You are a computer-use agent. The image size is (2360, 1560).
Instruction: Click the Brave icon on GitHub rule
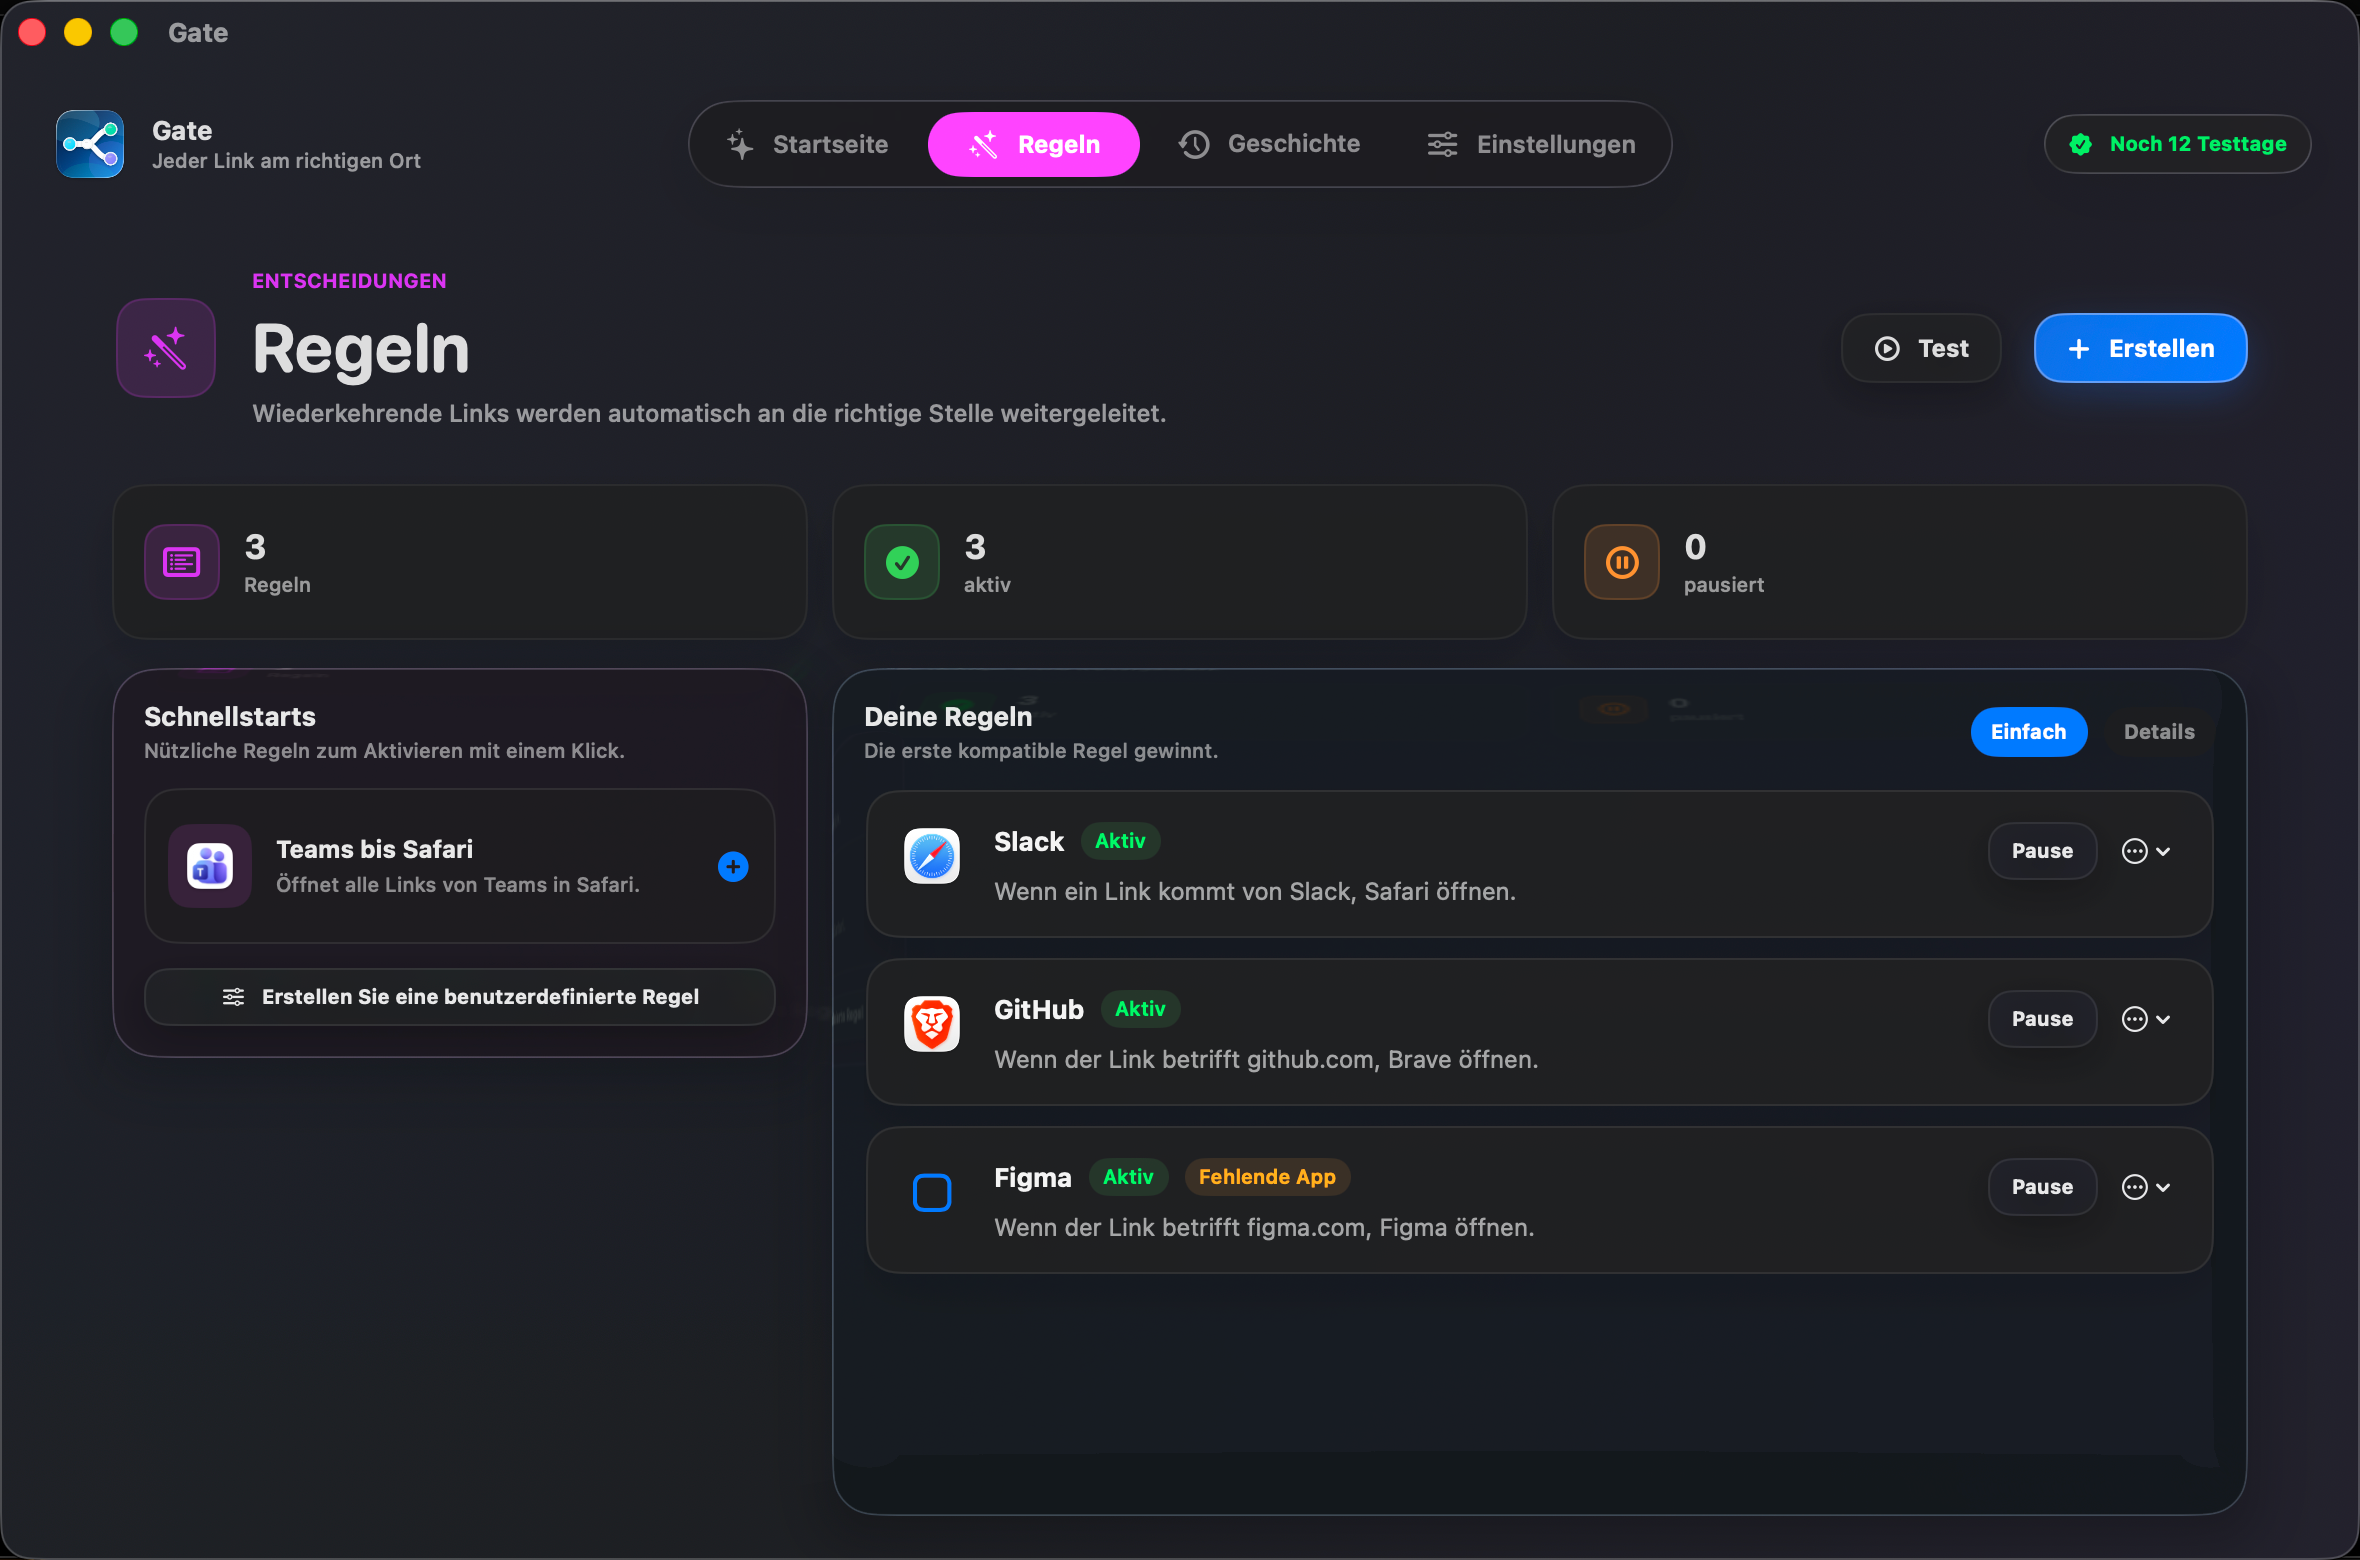click(932, 1024)
